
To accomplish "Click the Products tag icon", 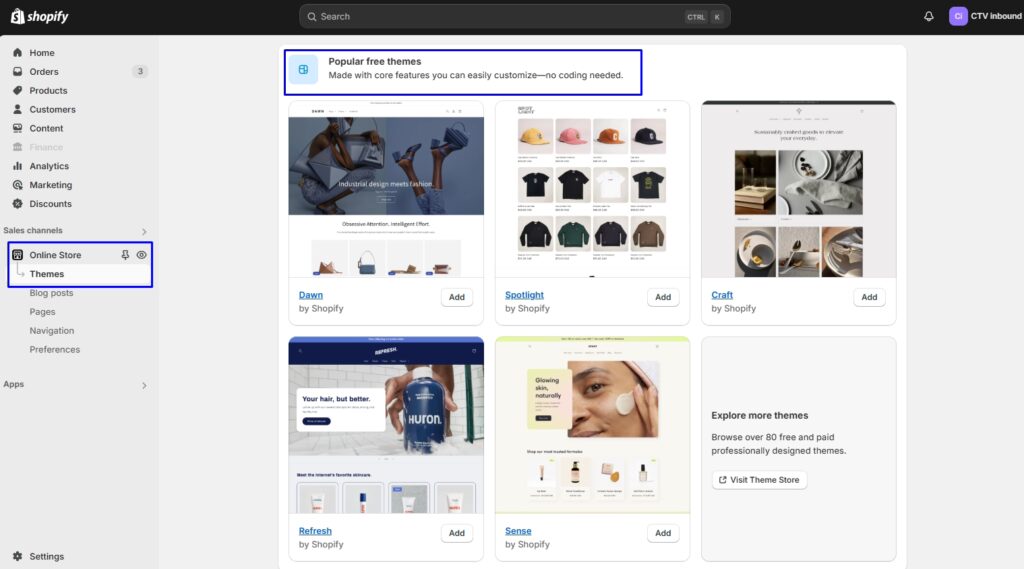I will point(18,90).
